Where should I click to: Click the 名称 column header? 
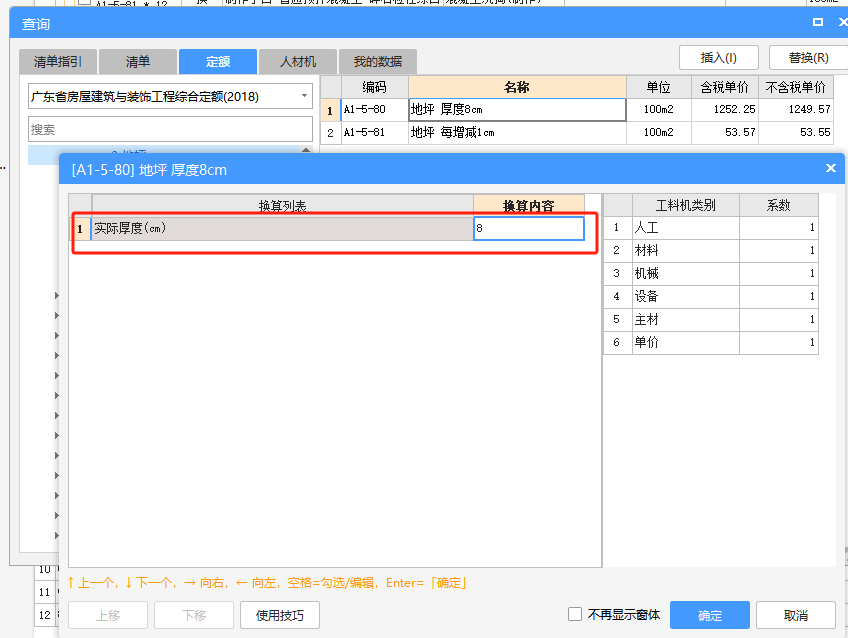pos(517,87)
